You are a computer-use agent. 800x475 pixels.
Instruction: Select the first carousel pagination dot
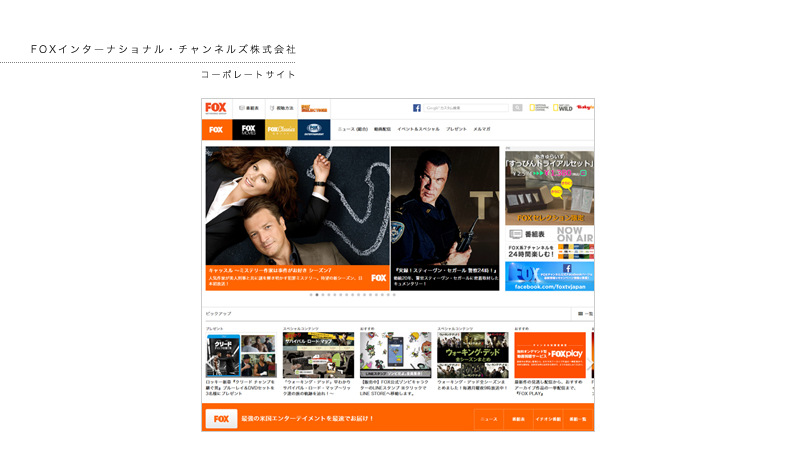(311, 295)
